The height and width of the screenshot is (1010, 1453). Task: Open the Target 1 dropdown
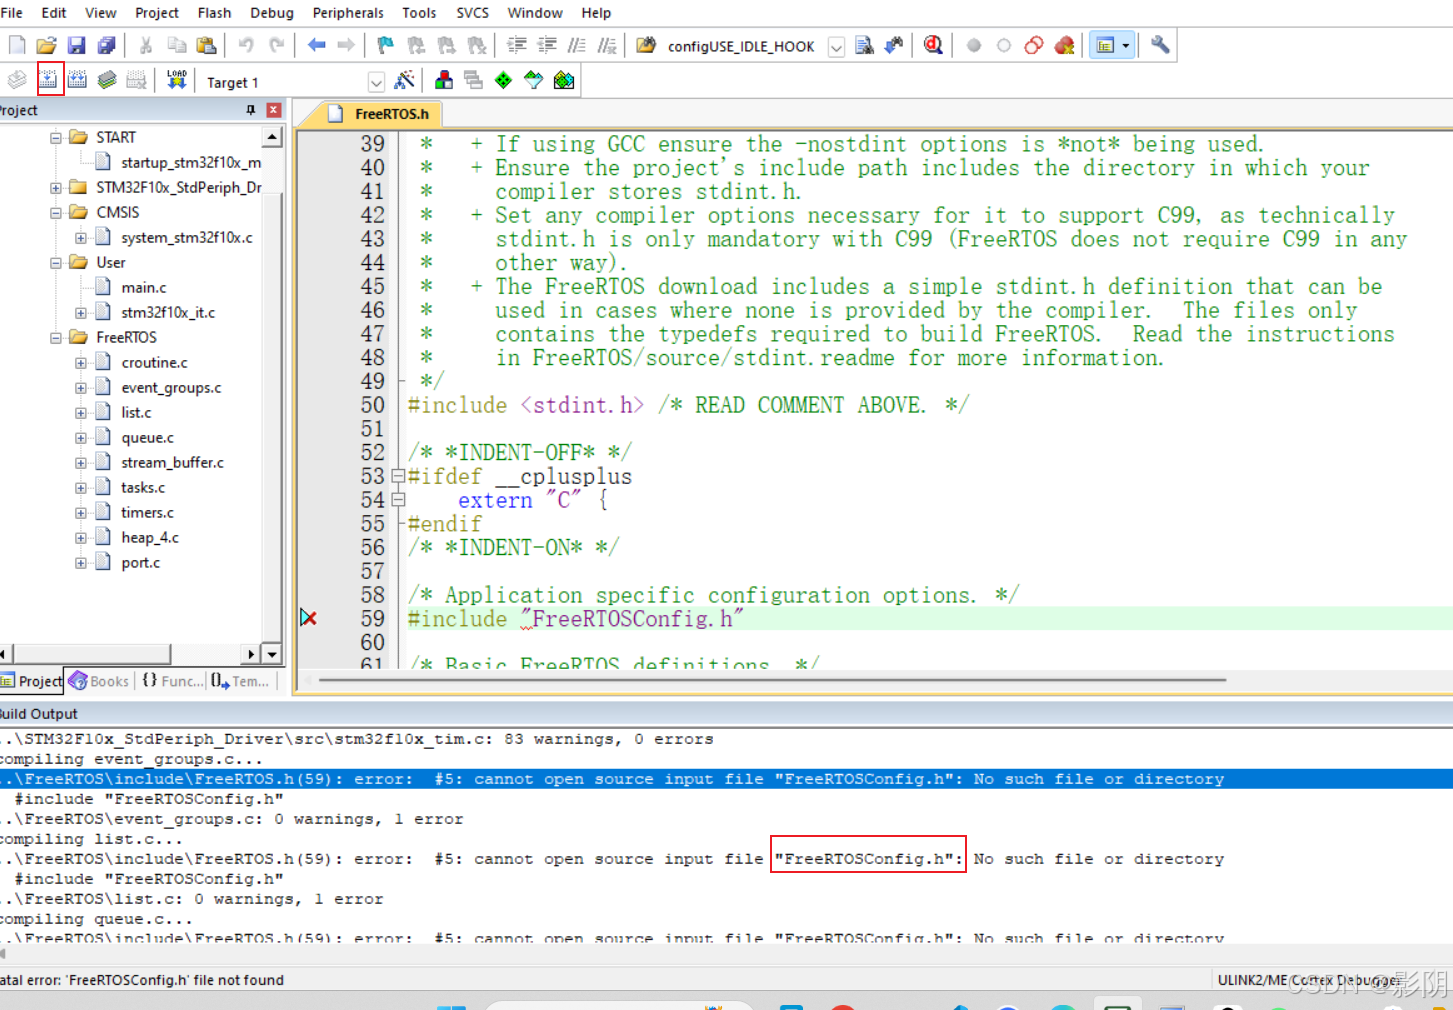click(x=376, y=82)
